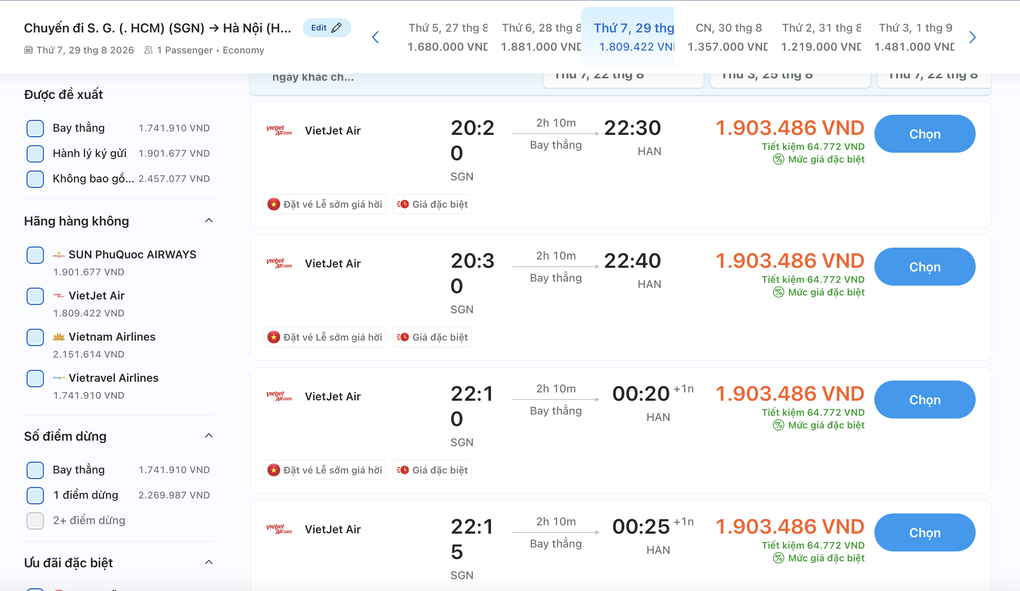
Task: Choose the 20:20 VietJet Air flight
Action: click(924, 134)
